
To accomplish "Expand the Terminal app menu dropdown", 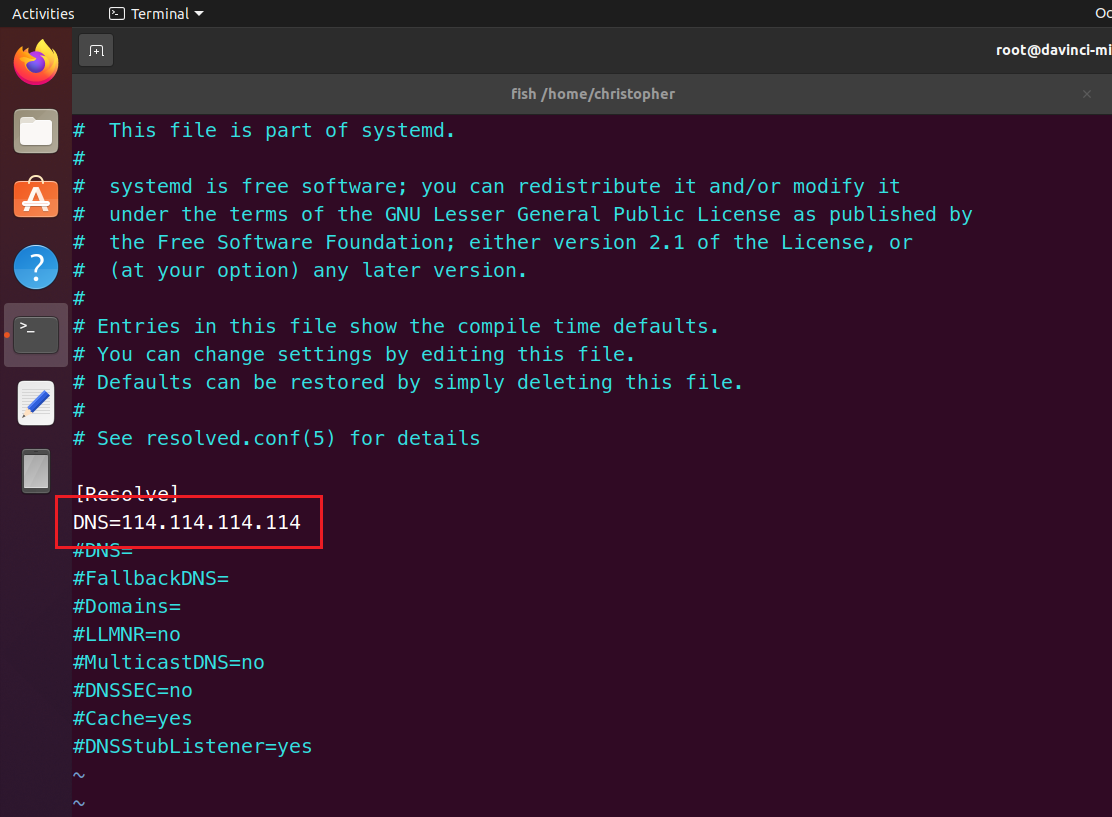I will pyautogui.click(x=156, y=14).
